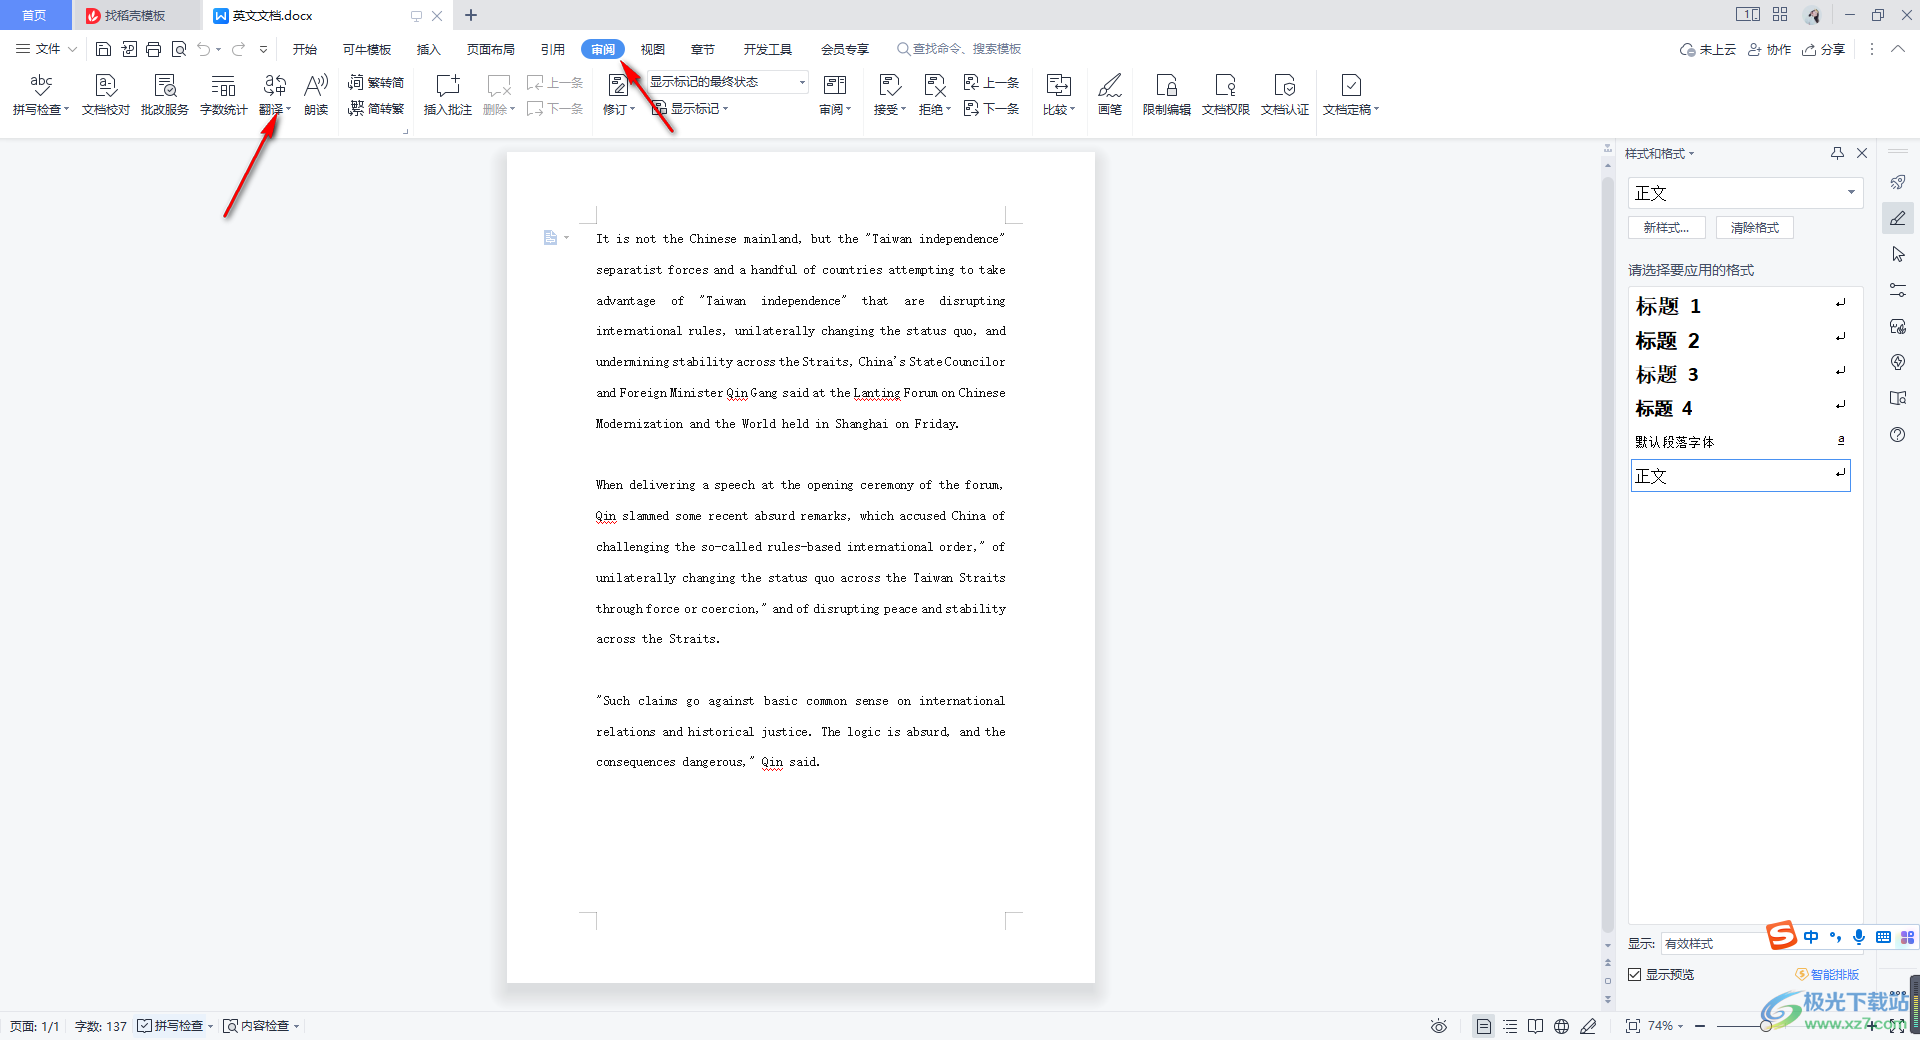Open the 翻译 translate tool
The image size is (1920, 1040).
click(275, 95)
